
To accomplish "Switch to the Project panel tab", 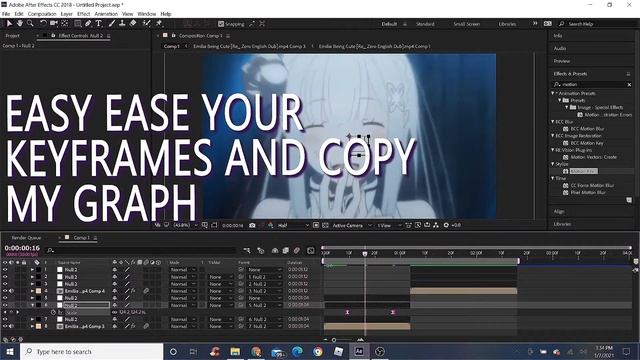I will pyautogui.click(x=12, y=36).
